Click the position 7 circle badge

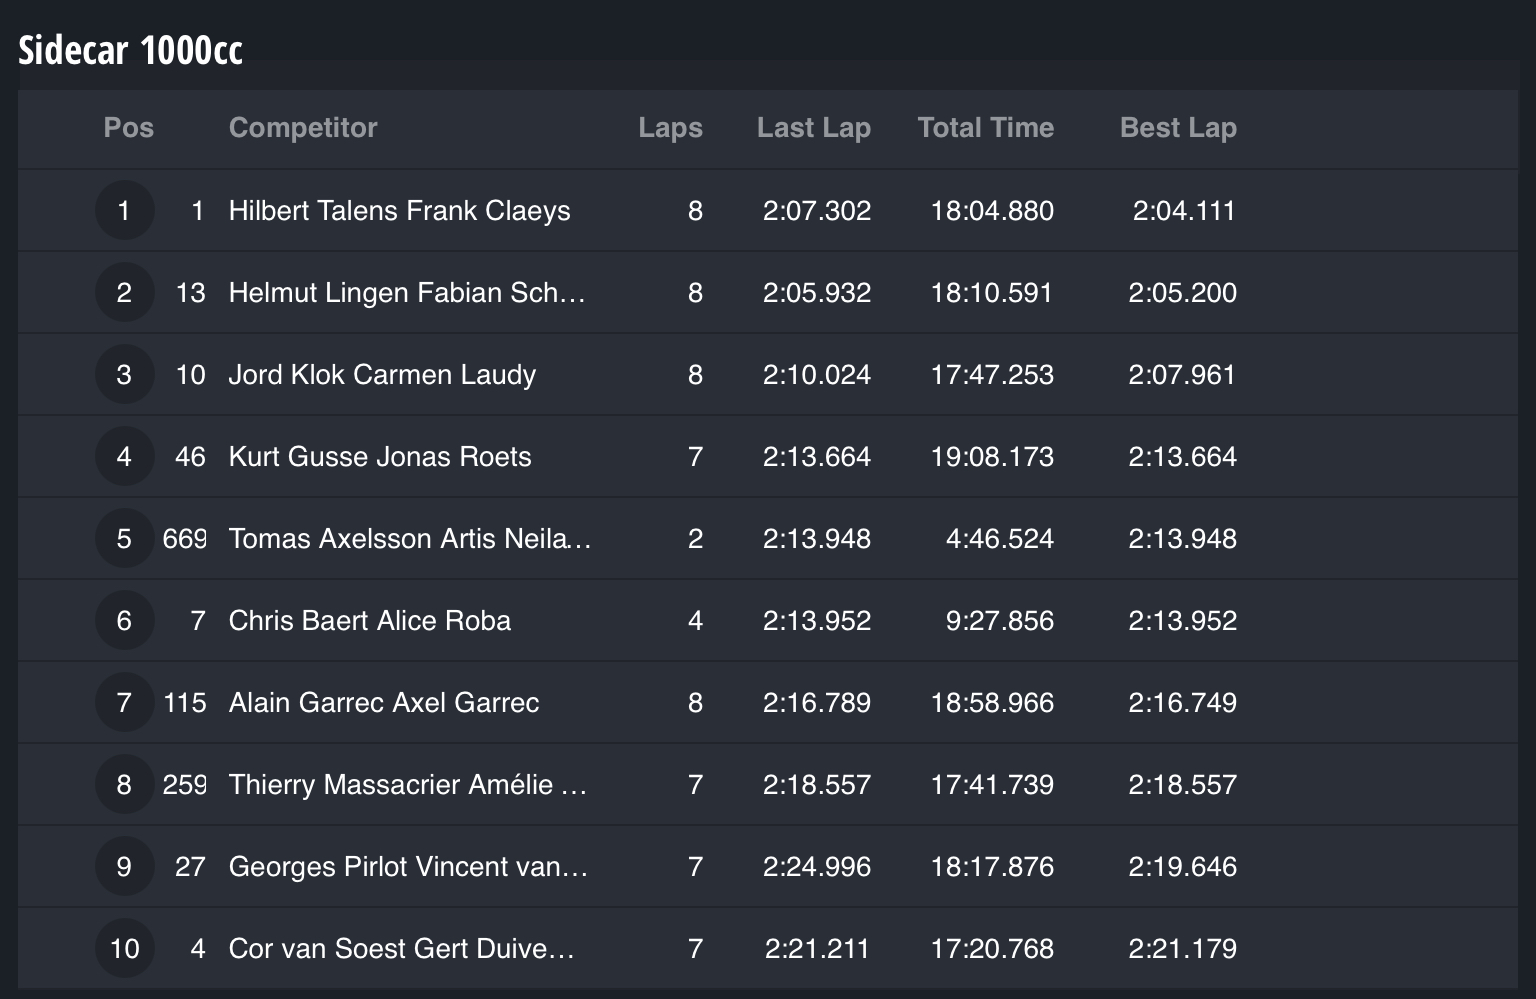pos(124,702)
